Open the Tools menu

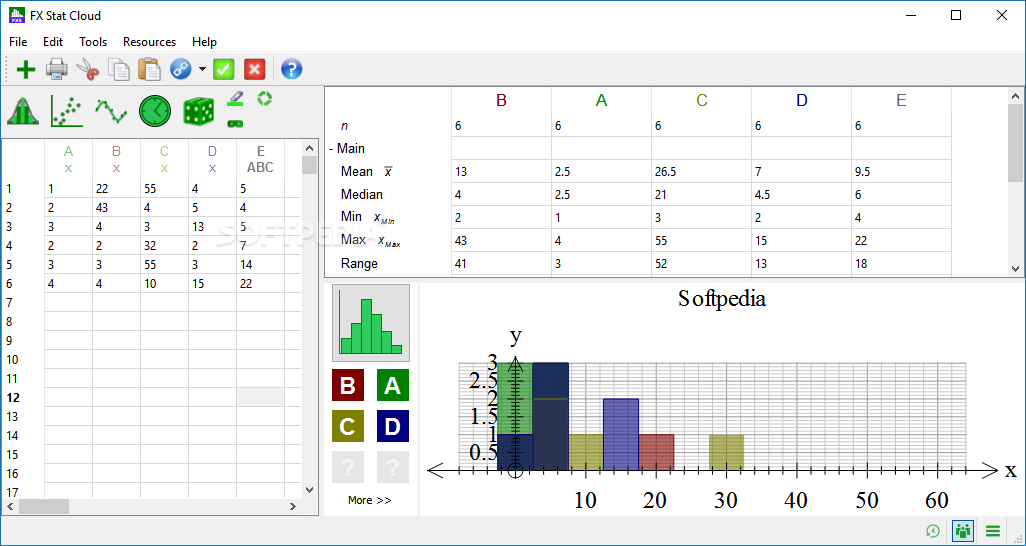tap(93, 42)
